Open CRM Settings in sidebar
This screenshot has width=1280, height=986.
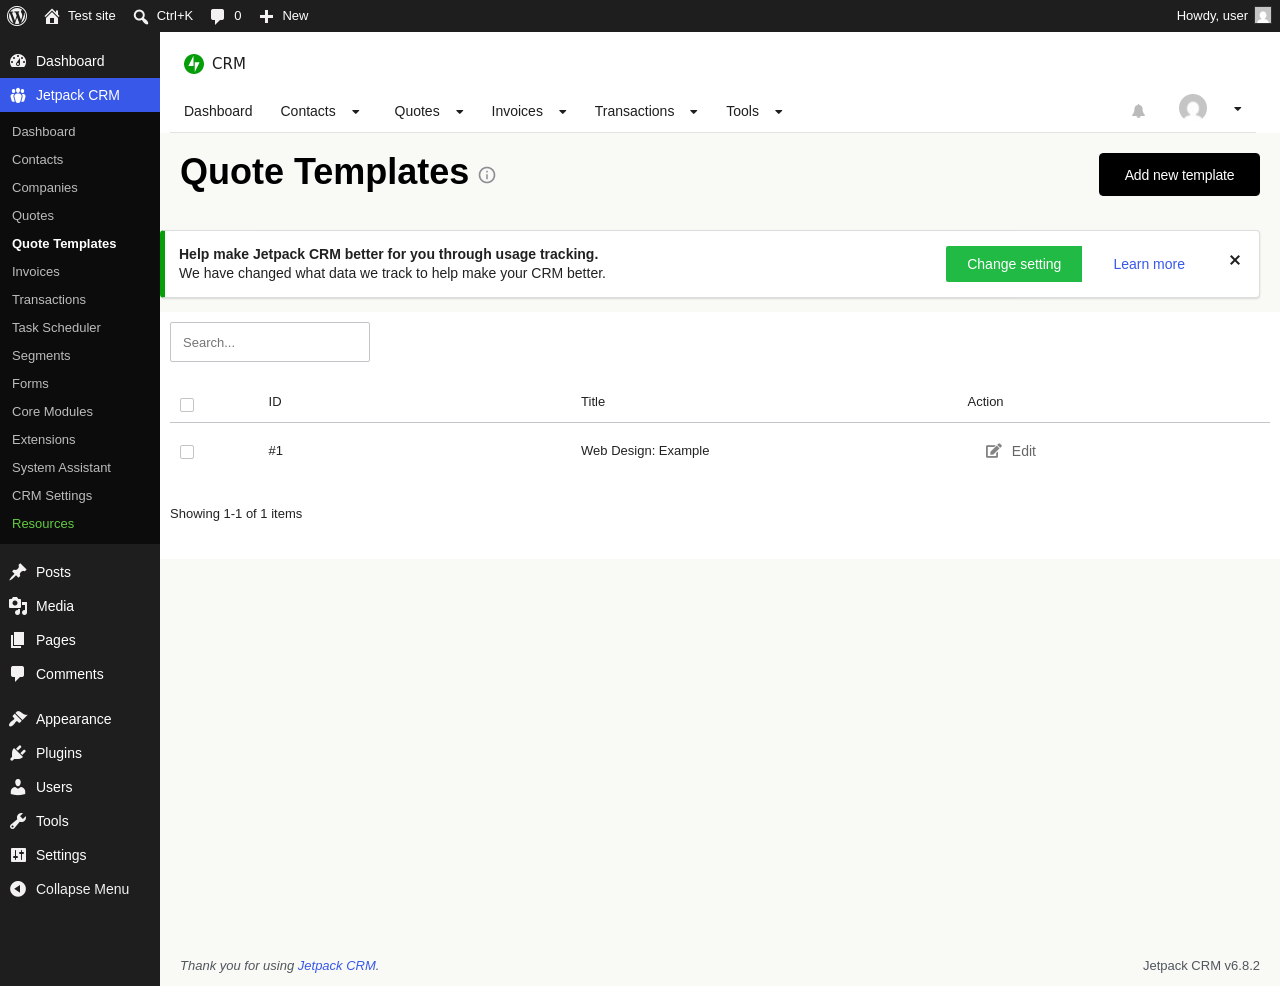(52, 496)
